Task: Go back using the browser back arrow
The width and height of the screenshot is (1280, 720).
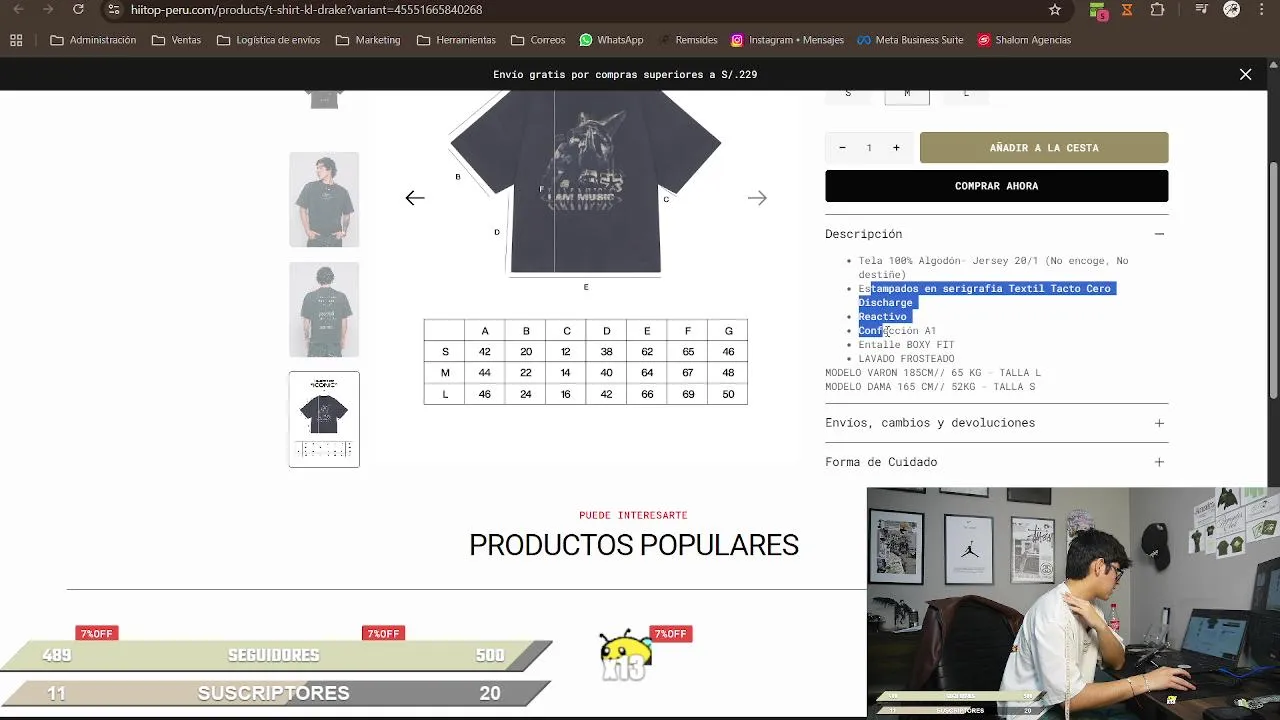Action: click(x=18, y=10)
